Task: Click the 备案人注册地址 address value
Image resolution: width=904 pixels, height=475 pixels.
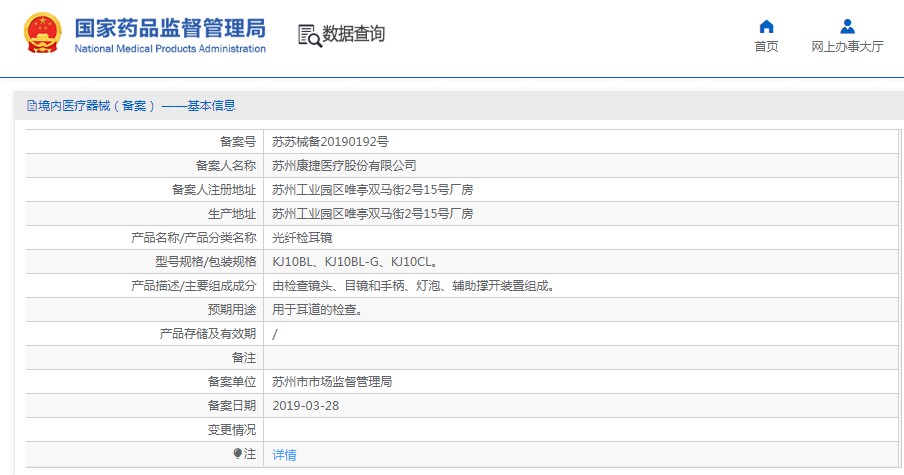Action: coord(372,190)
